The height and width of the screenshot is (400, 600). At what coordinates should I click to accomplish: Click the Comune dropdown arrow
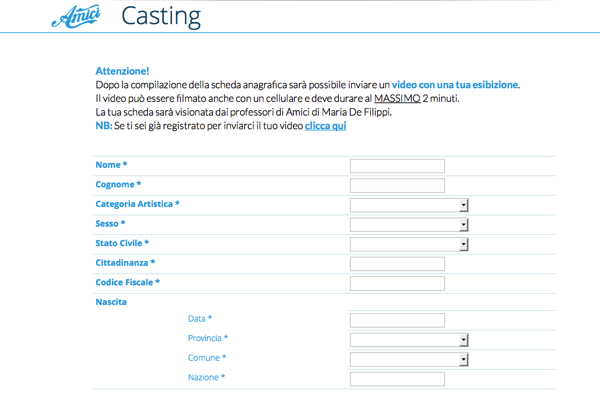coord(464,359)
